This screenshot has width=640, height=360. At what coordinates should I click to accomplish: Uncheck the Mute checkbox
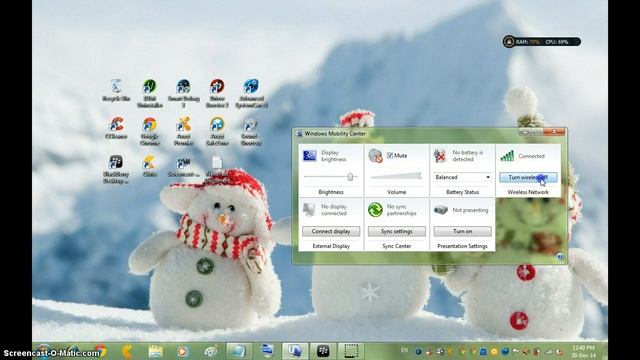click(390, 156)
